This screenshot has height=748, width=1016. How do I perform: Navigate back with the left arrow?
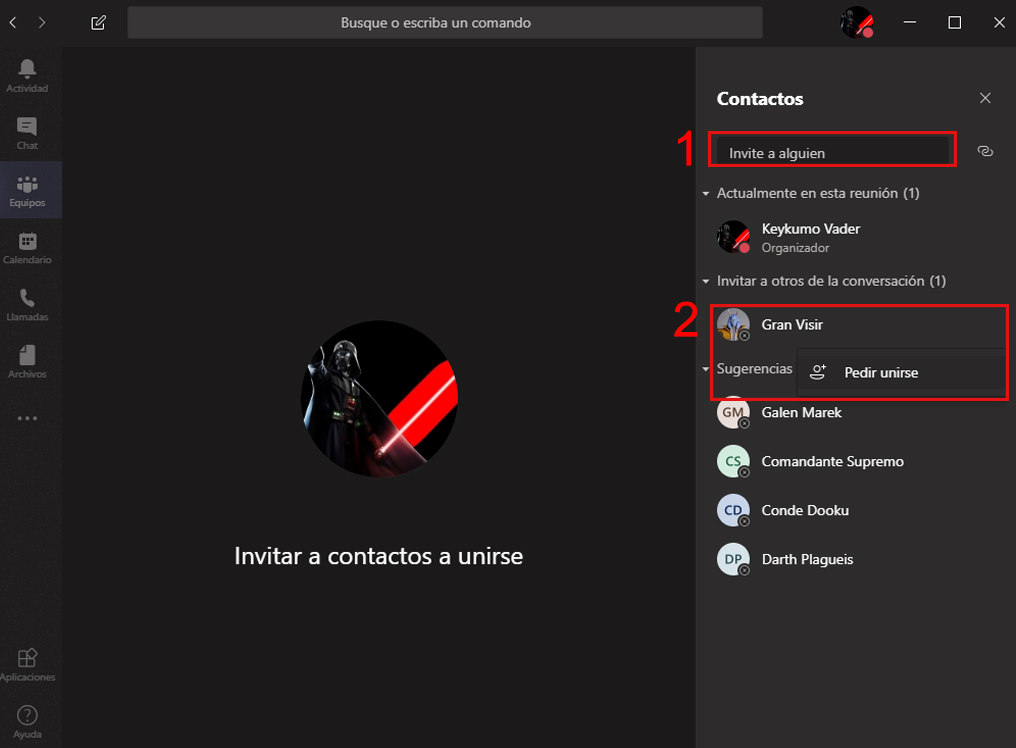[x=12, y=22]
